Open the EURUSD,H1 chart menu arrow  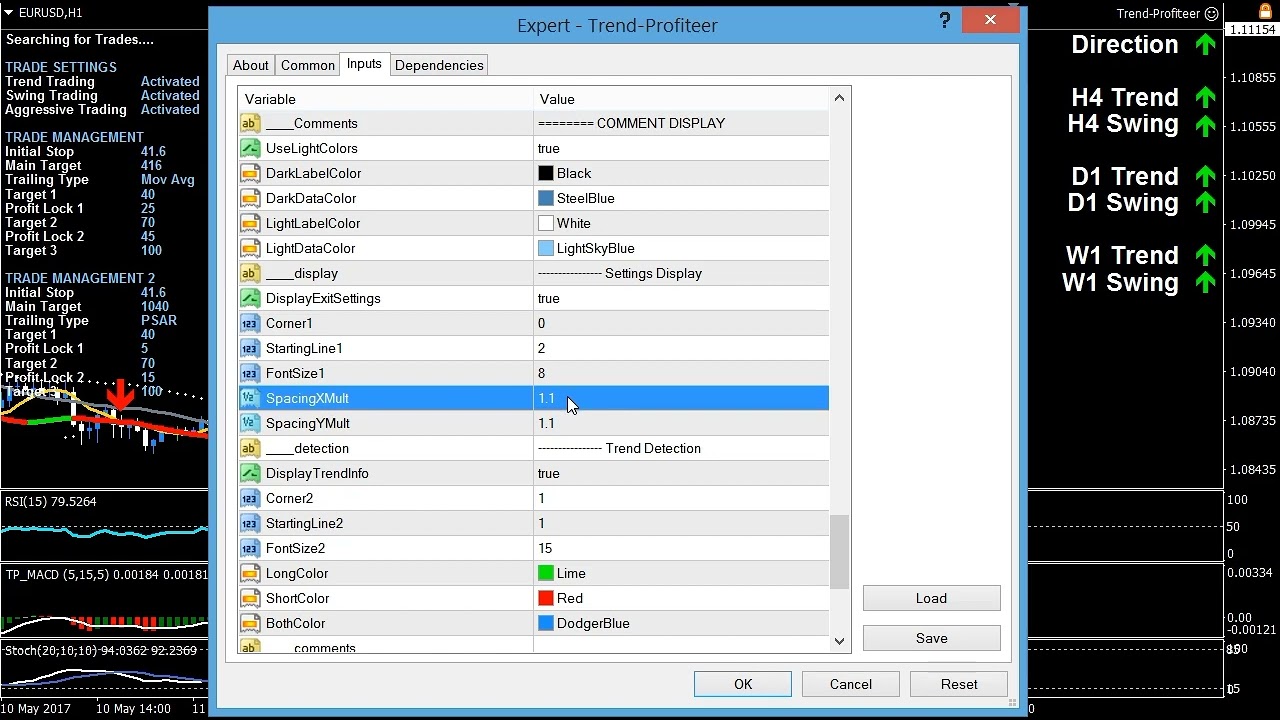point(10,13)
